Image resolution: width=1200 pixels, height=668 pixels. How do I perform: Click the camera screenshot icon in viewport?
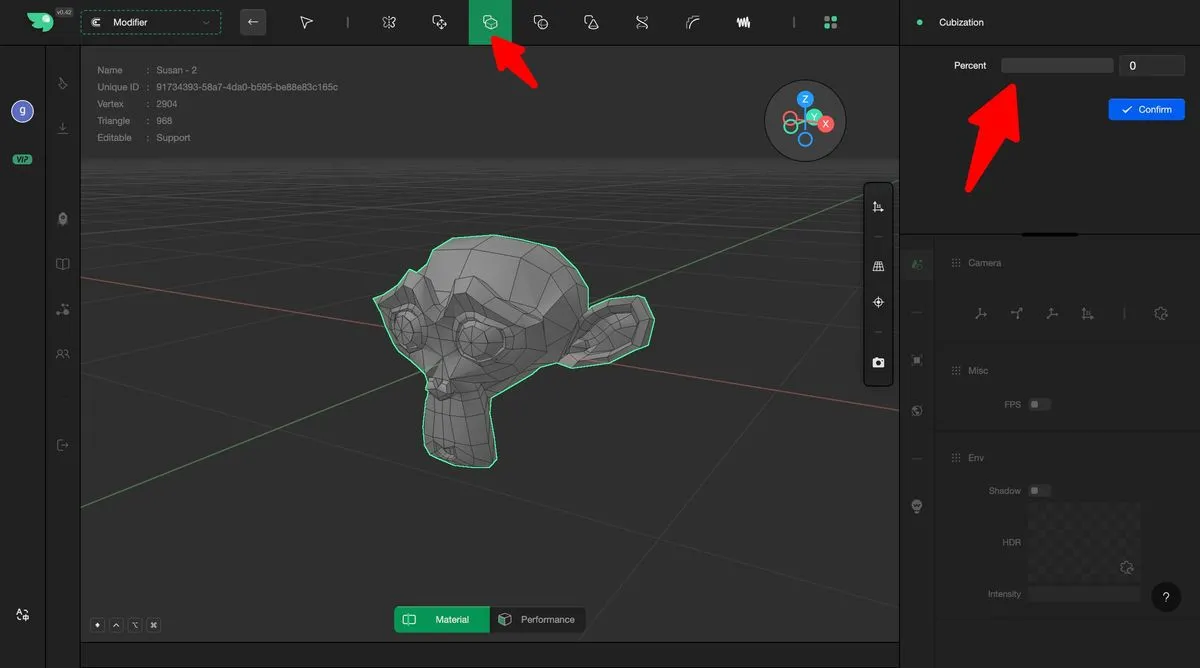tap(878, 363)
